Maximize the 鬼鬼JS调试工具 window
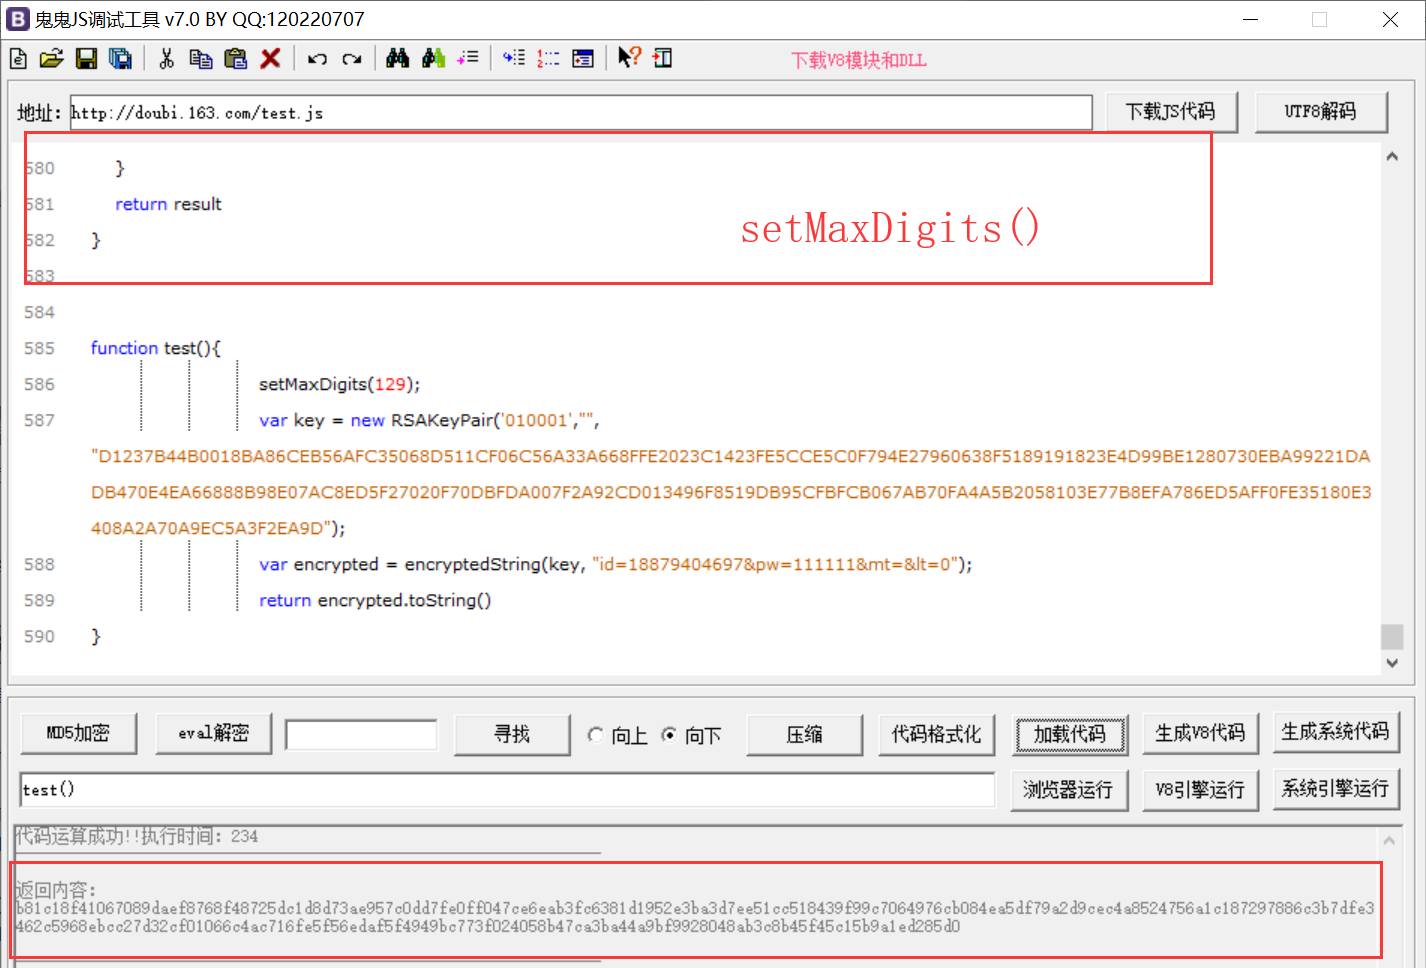The width and height of the screenshot is (1426, 968). click(x=1319, y=19)
